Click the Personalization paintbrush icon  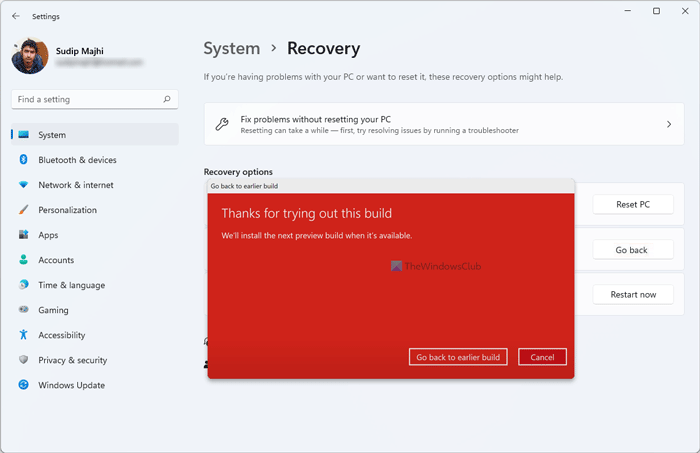click(x=23, y=210)
